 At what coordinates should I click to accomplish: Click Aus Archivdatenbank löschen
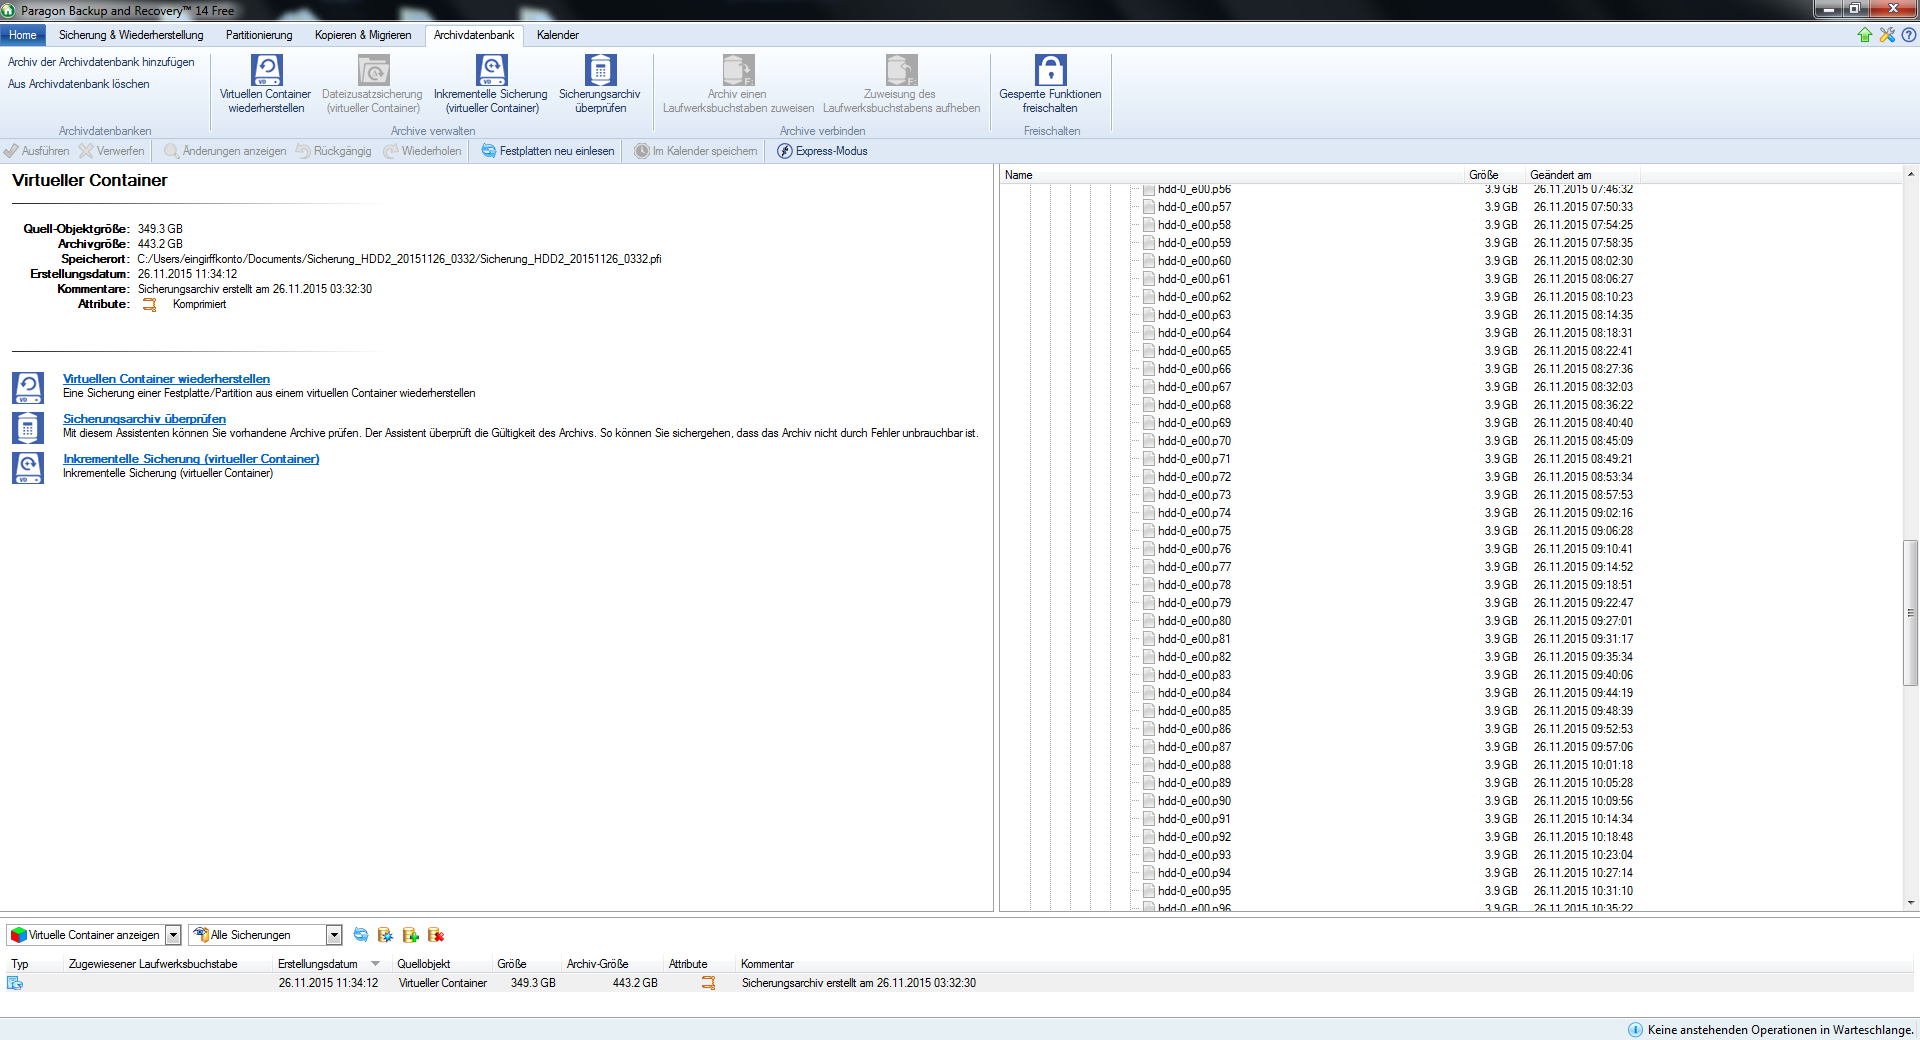(x=79, y=84)
